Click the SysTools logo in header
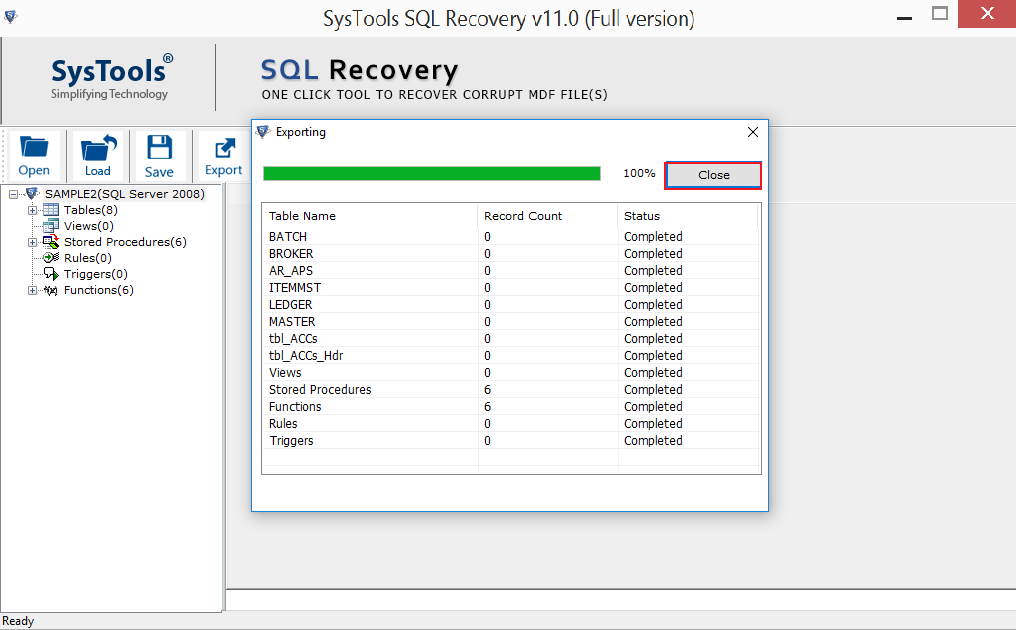This screenshot has width=1016, height=630. (x=111, y=77)
